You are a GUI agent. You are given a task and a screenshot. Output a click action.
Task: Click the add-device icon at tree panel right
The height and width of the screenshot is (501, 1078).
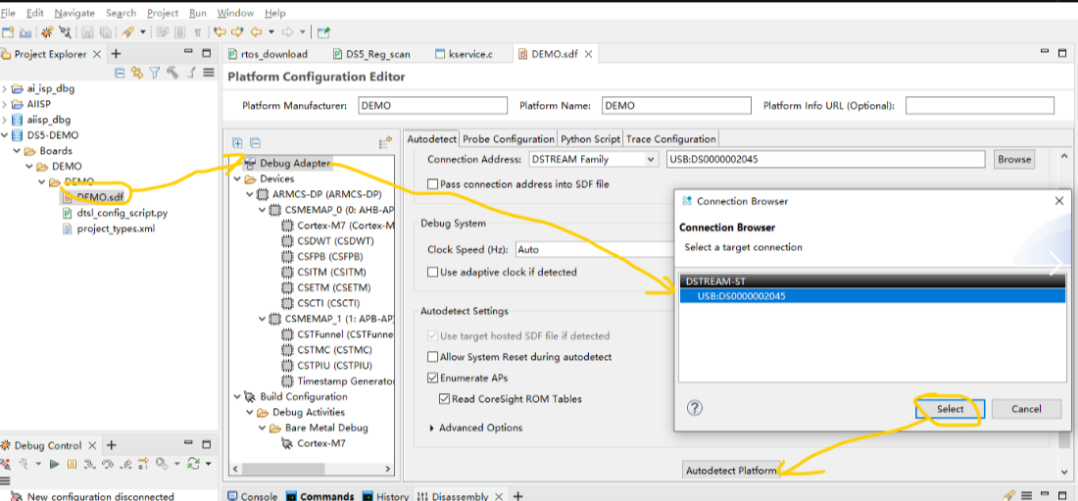(385, 143)
